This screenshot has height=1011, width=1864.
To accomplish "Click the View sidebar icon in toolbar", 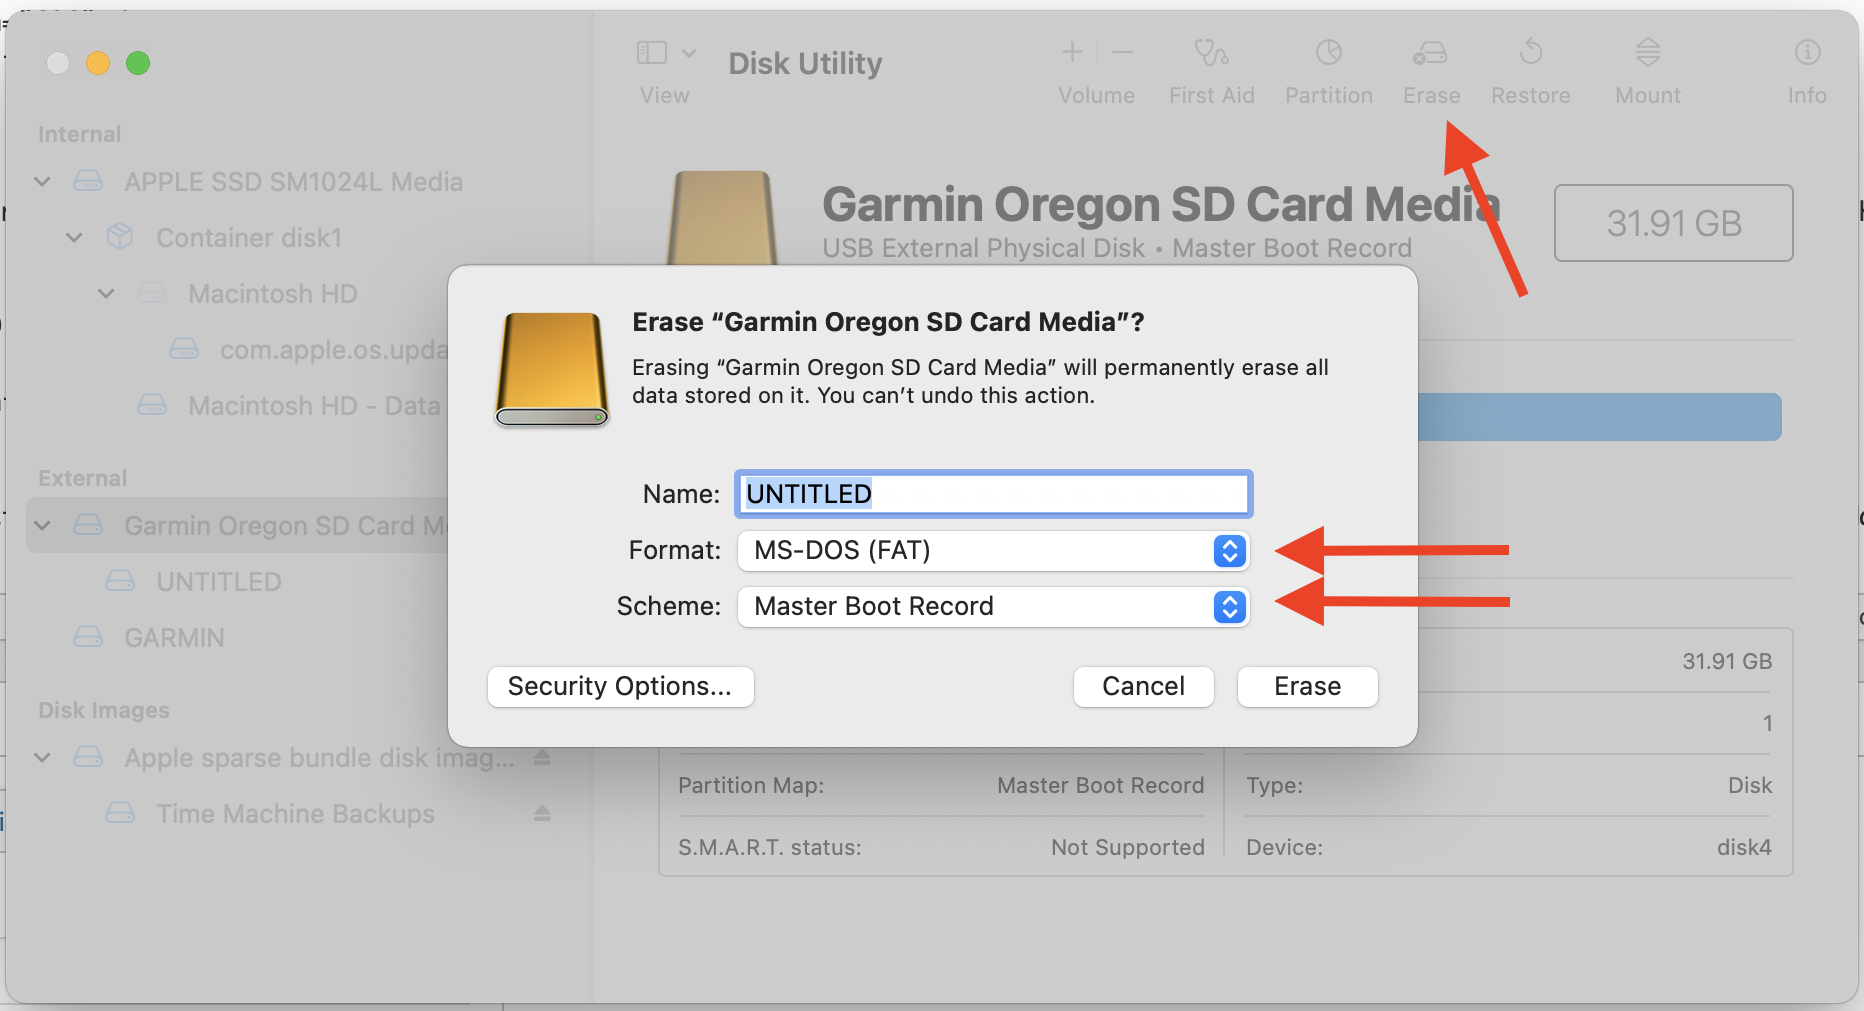I will pos(652,52).
